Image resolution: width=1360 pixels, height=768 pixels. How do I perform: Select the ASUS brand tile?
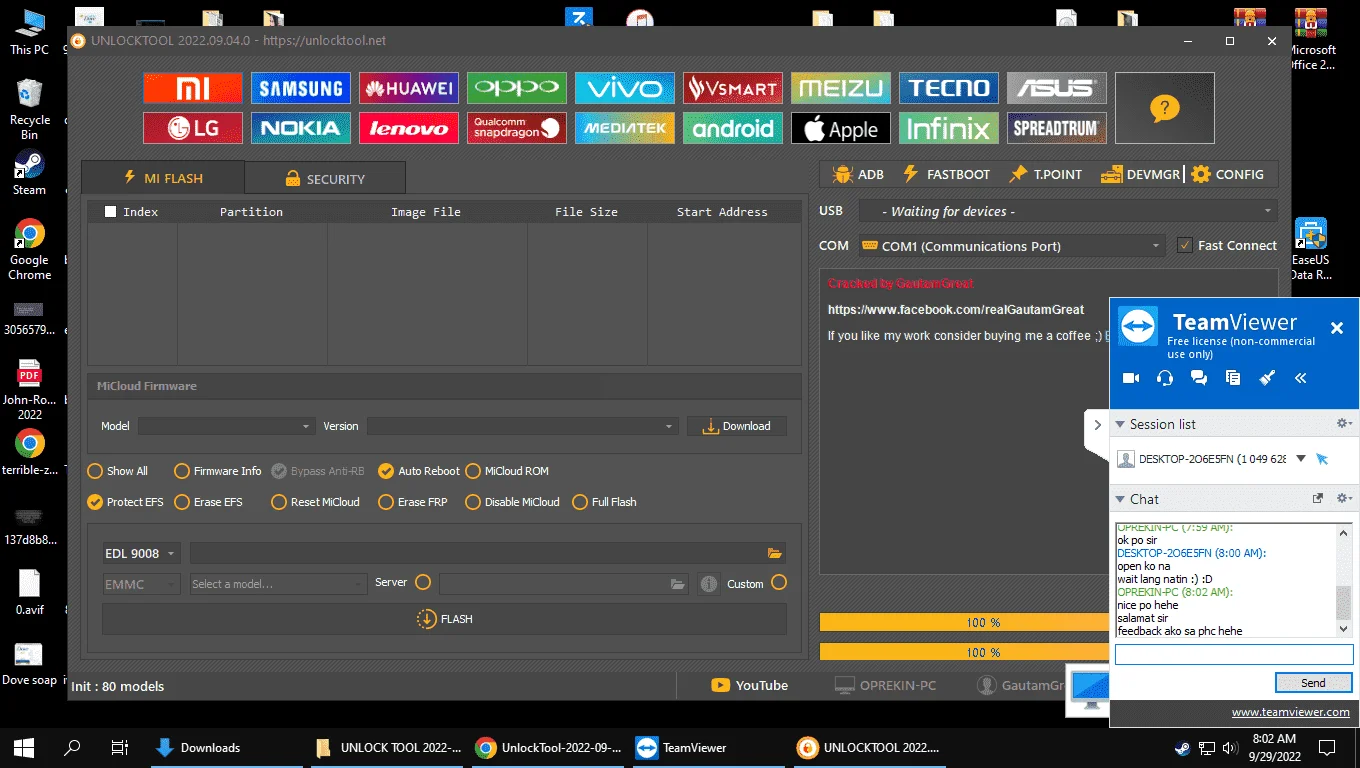click(x=1056, y=88)
